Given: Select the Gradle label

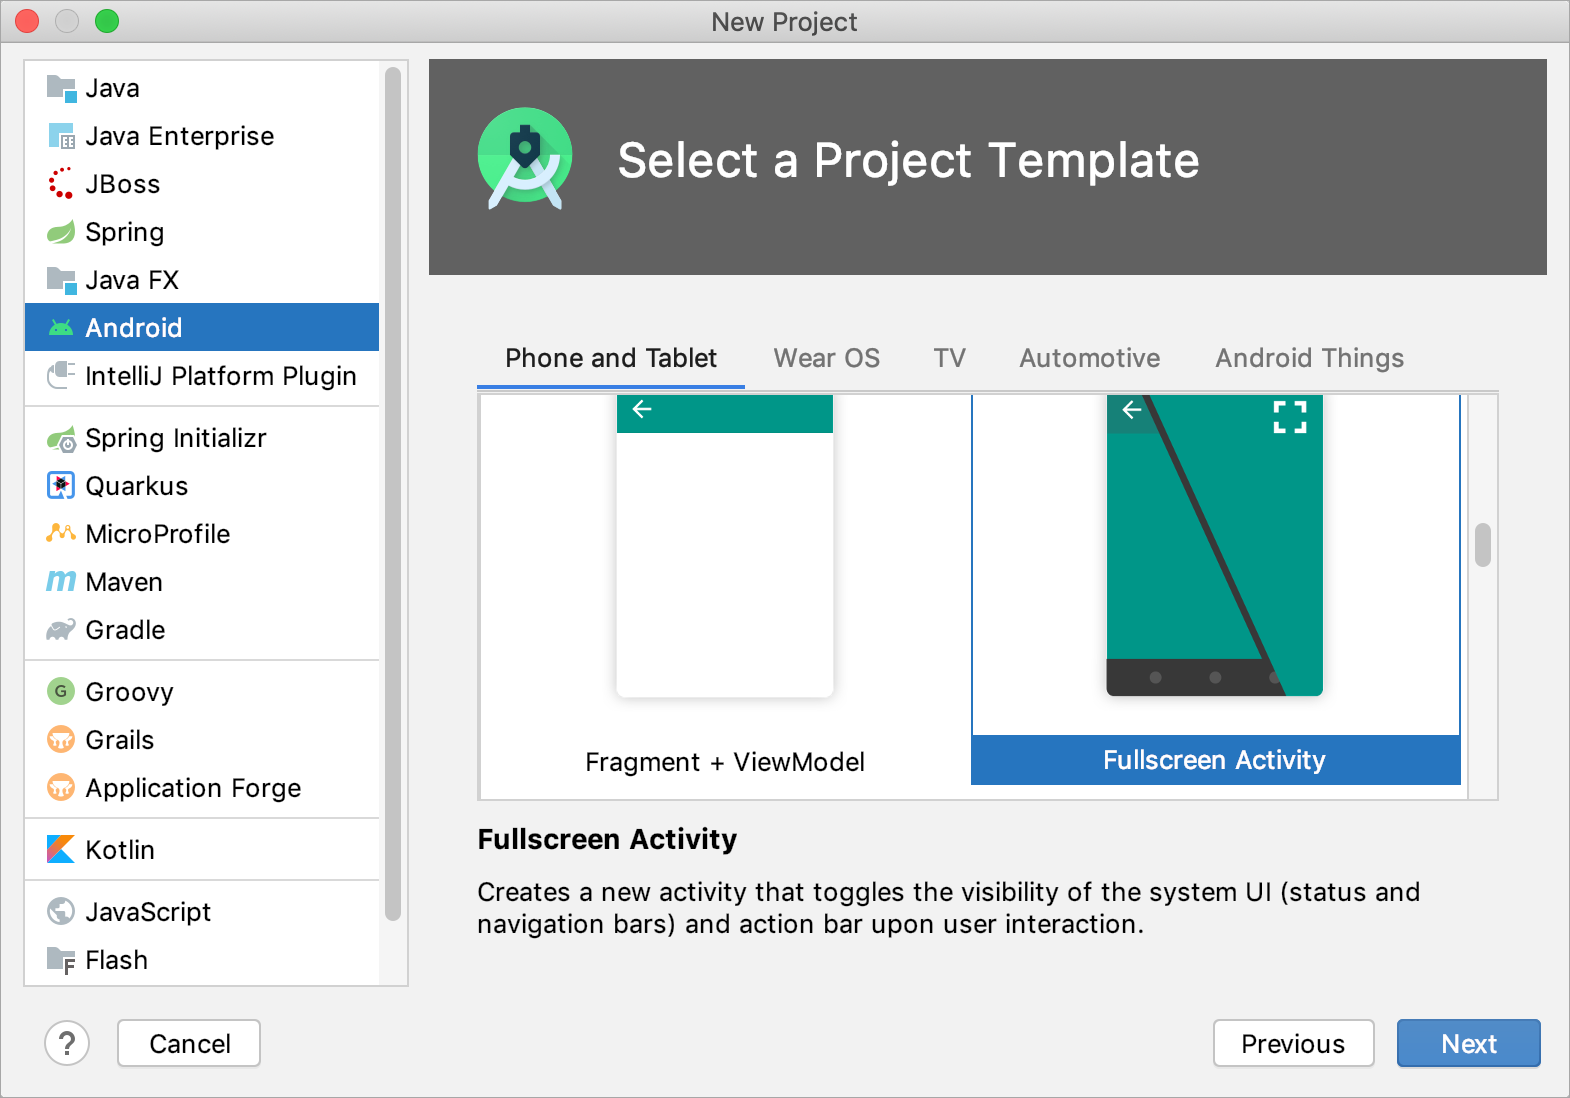Looking at the screenshot, I should [x=125, y=630].
